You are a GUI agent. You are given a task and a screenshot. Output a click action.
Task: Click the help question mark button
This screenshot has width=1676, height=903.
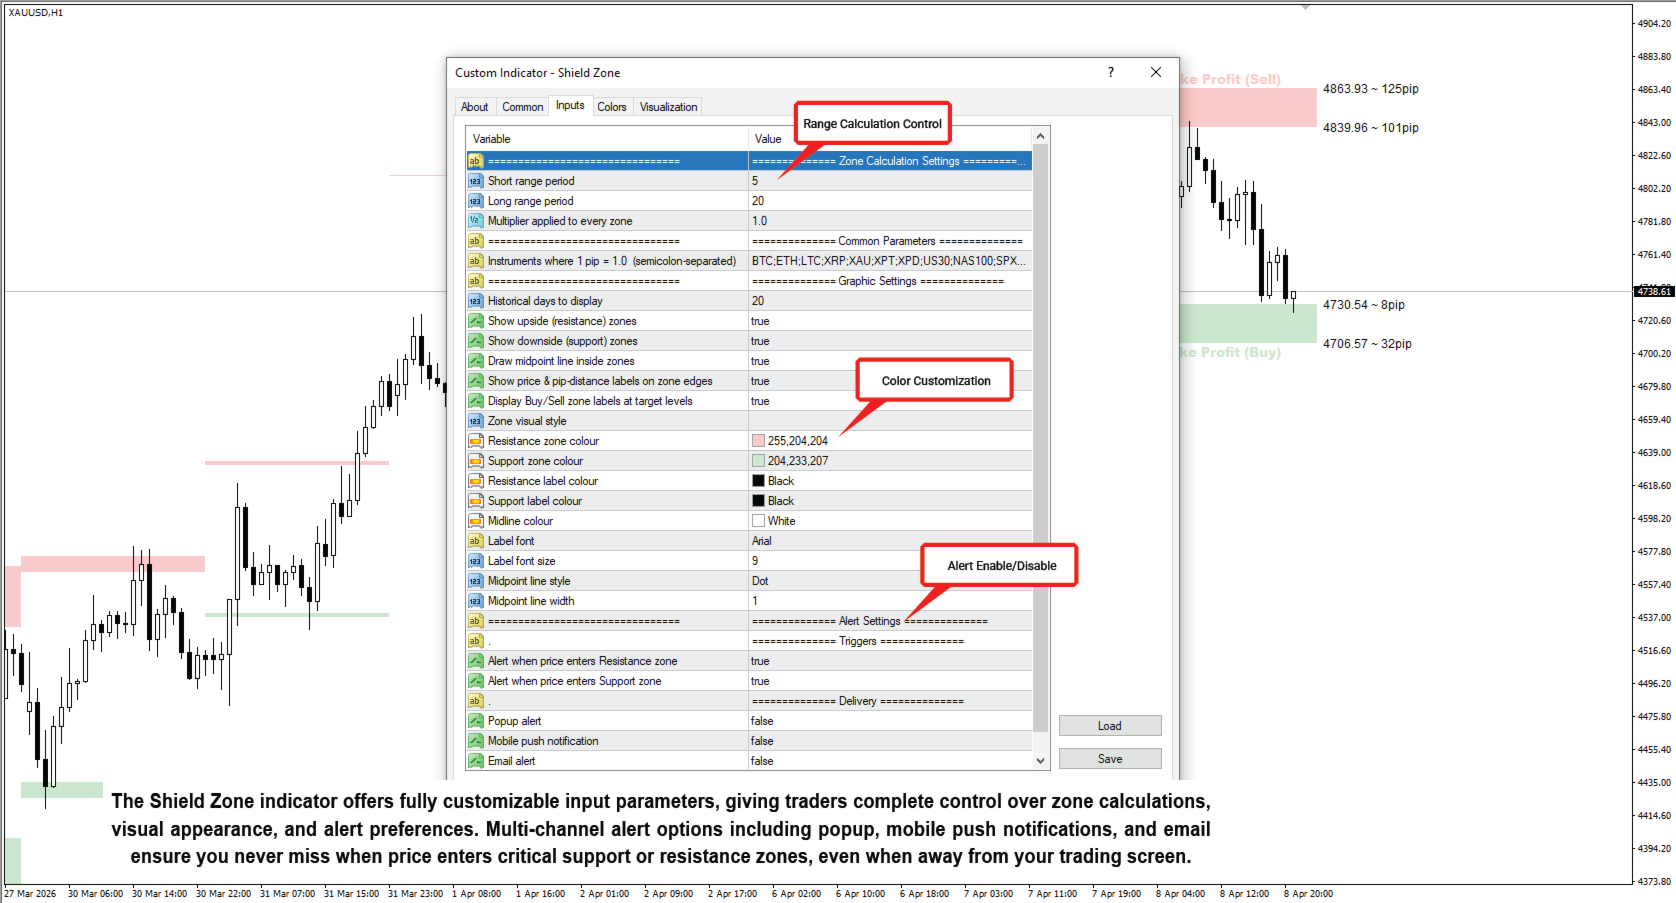pyautogui.click(x=1111, y=72)
